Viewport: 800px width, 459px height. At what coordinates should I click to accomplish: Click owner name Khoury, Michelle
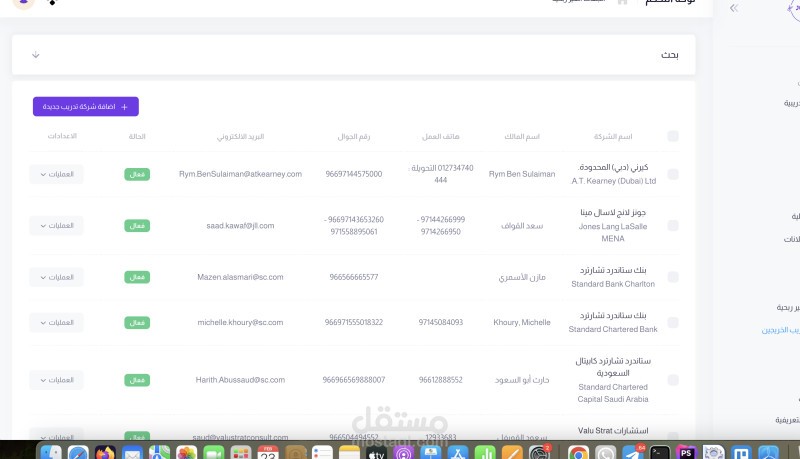point(522,322)
